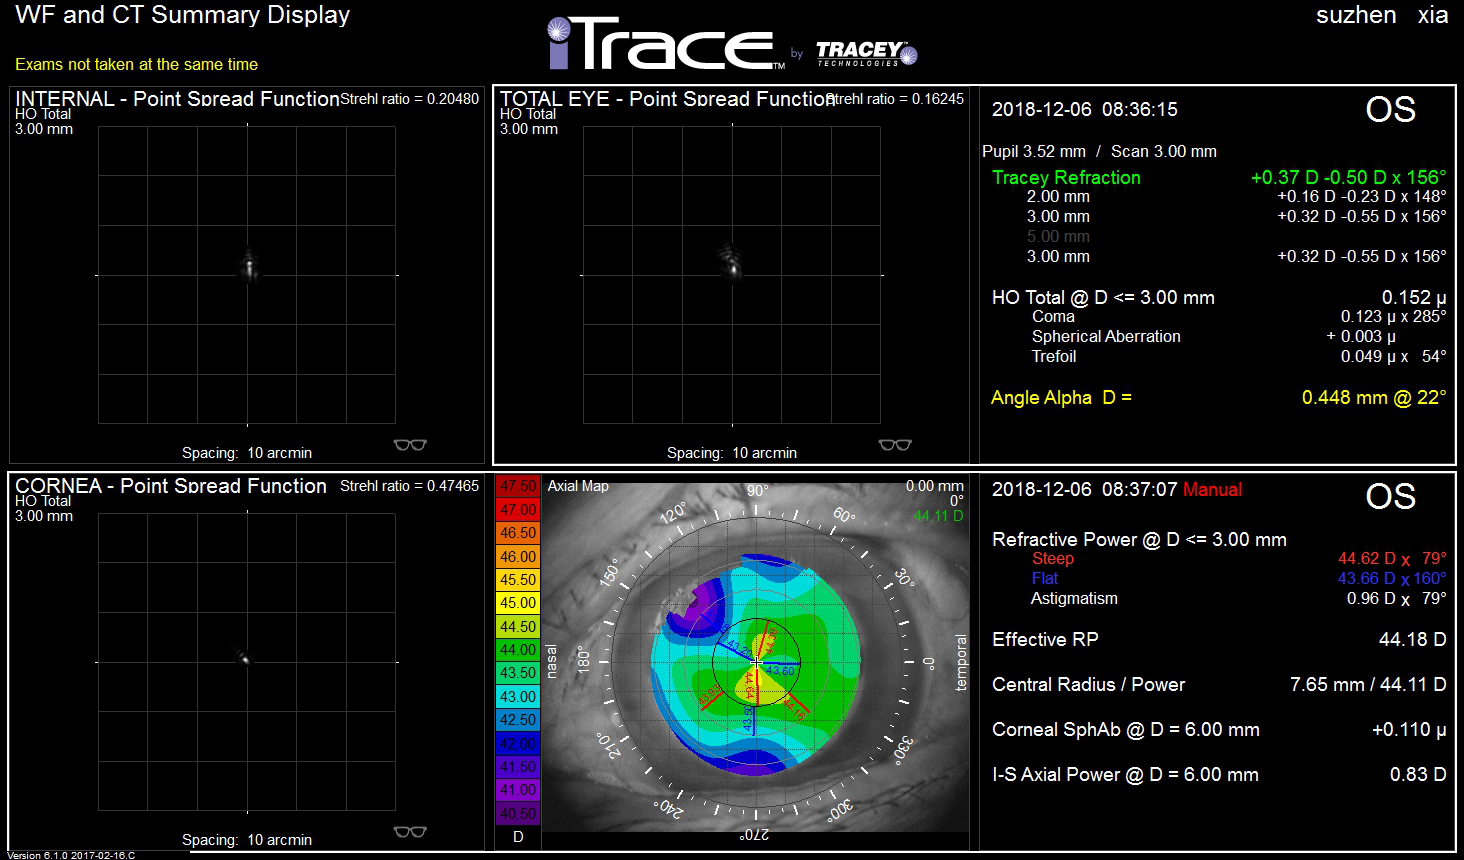Click the Flat value 43.66 D x 160°

tap(1392, 578)
